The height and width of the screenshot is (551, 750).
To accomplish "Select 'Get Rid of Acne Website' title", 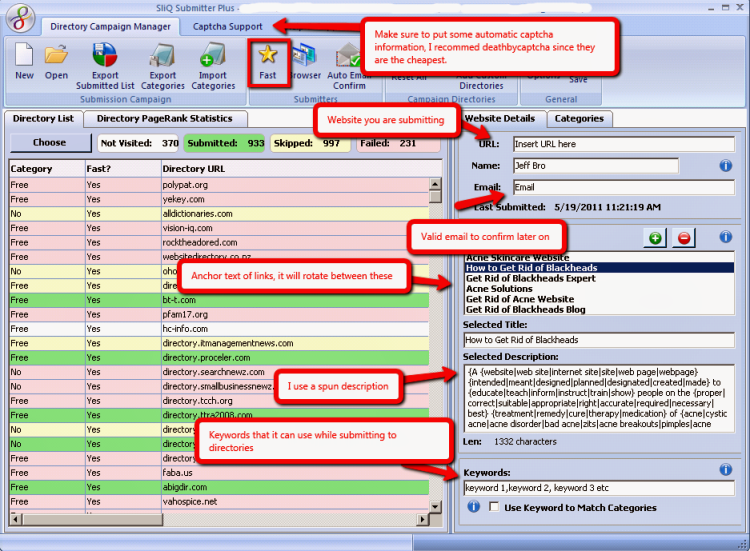I will (x=599, y=299).
